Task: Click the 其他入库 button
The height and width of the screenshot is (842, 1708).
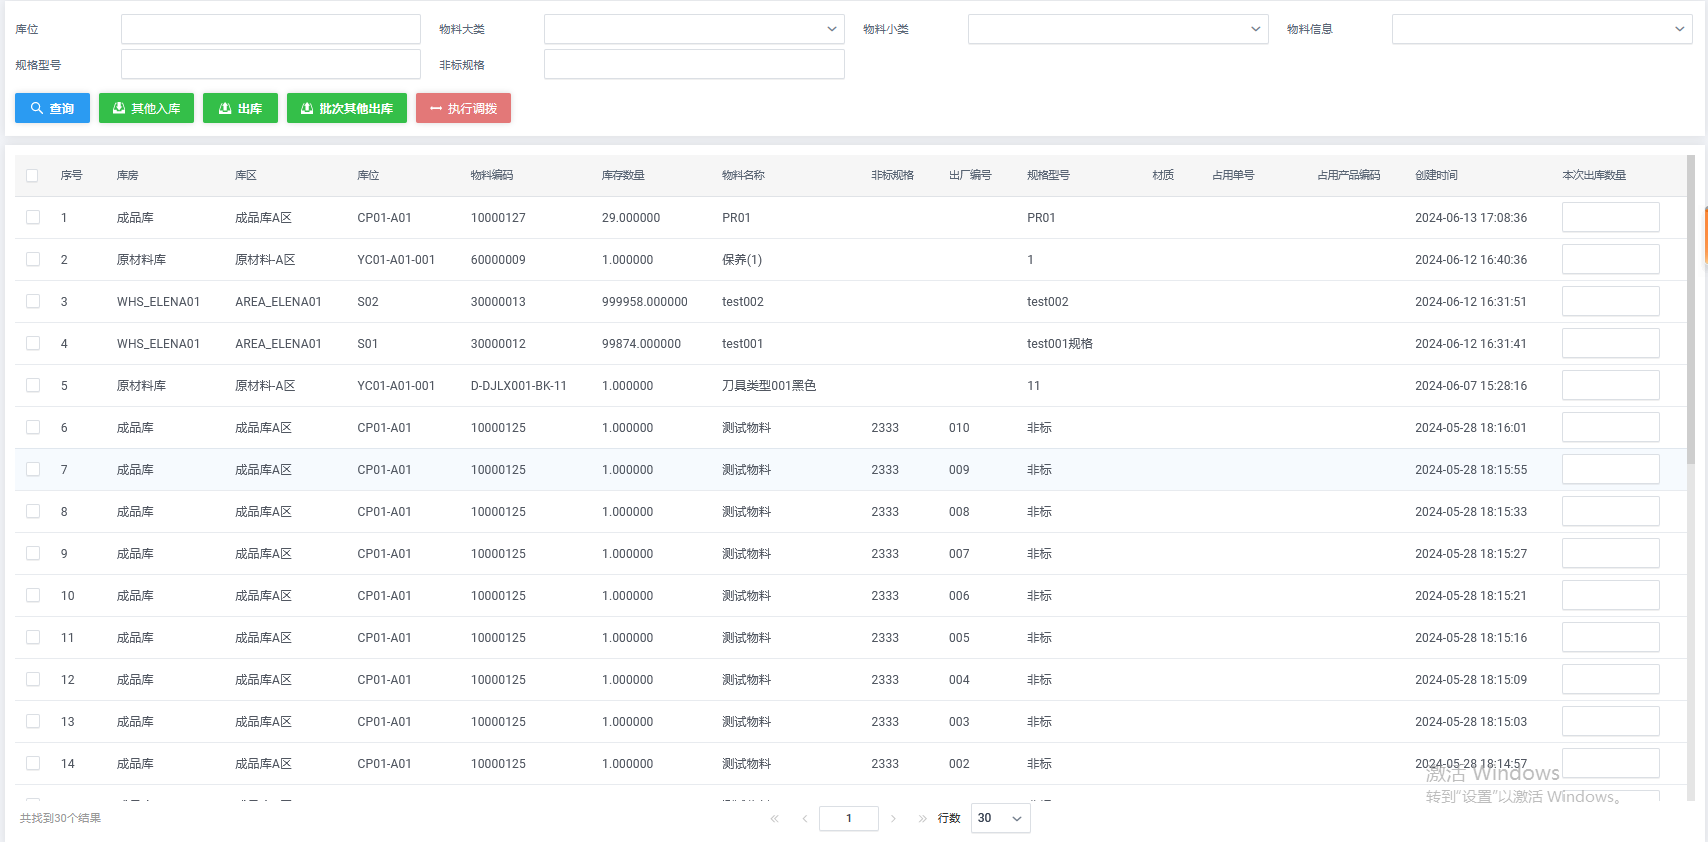Action: pos(146,108)
